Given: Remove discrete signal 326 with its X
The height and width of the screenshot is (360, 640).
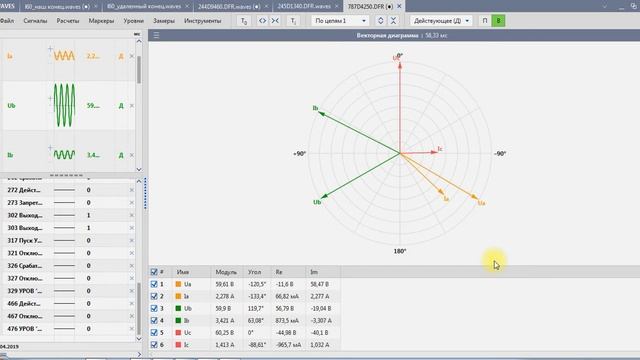Looking at the screenshot, I should pyautogui.click(x=131, y=266).
